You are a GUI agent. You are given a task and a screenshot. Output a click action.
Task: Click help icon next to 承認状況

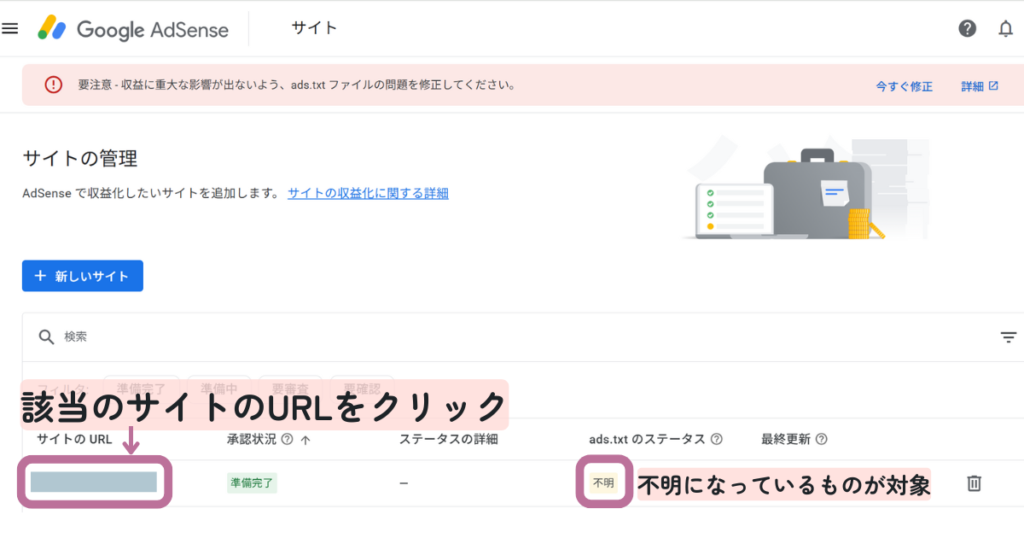287,439
